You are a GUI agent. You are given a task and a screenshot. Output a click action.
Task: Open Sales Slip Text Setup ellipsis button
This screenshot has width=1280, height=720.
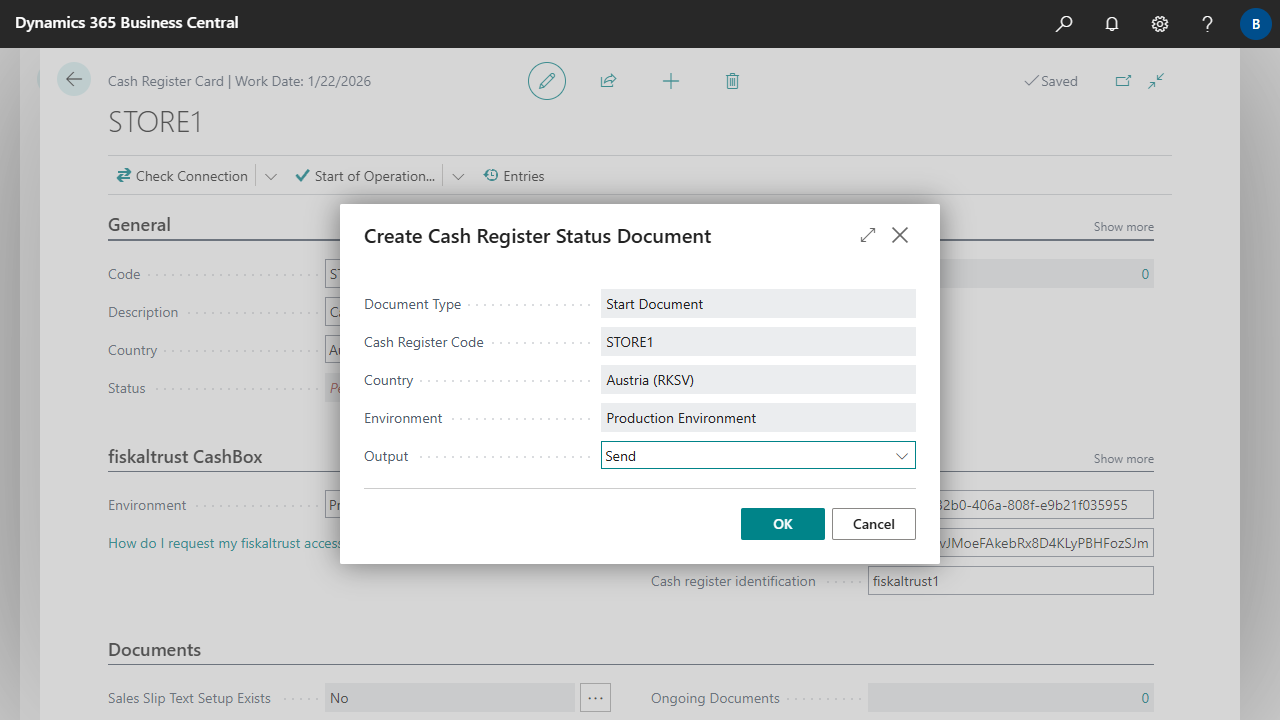point(596,698)
